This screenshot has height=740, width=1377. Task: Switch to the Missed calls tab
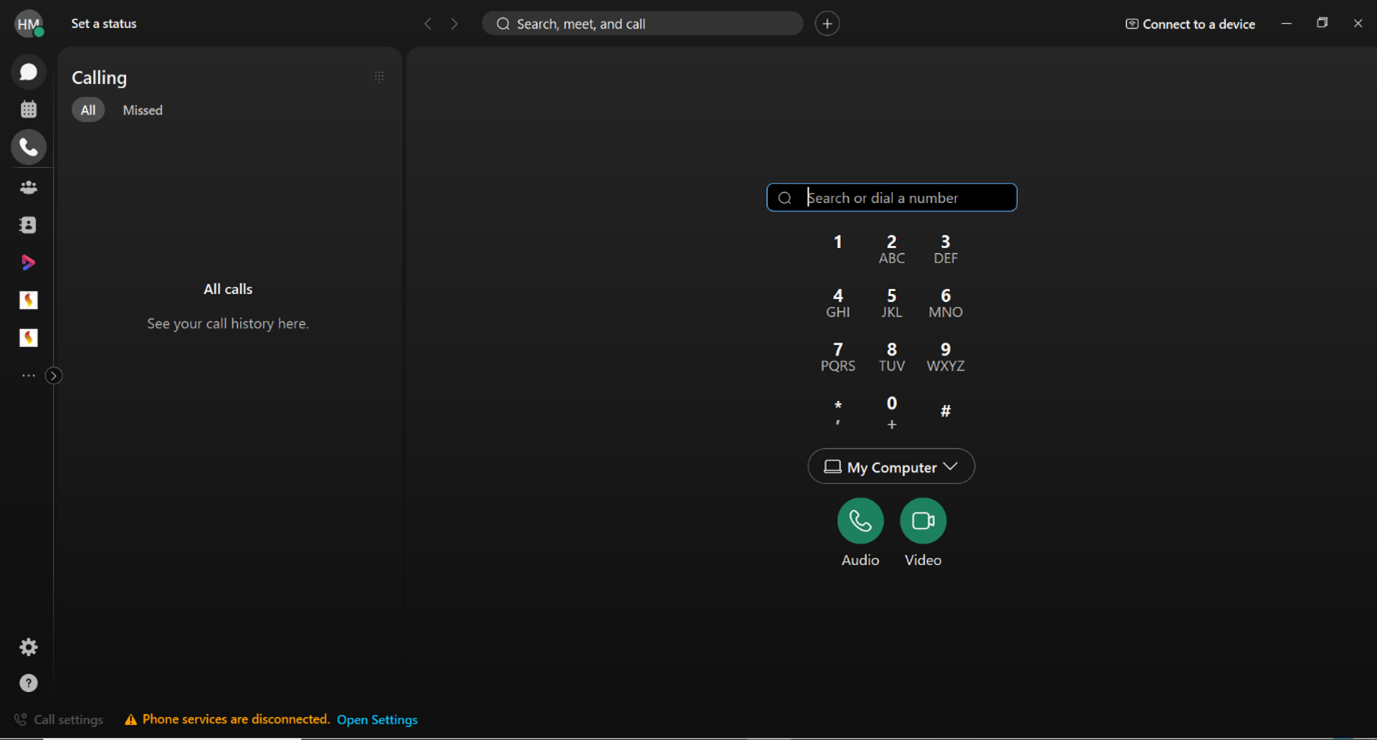pyautogui.click(x=142, y=110)
